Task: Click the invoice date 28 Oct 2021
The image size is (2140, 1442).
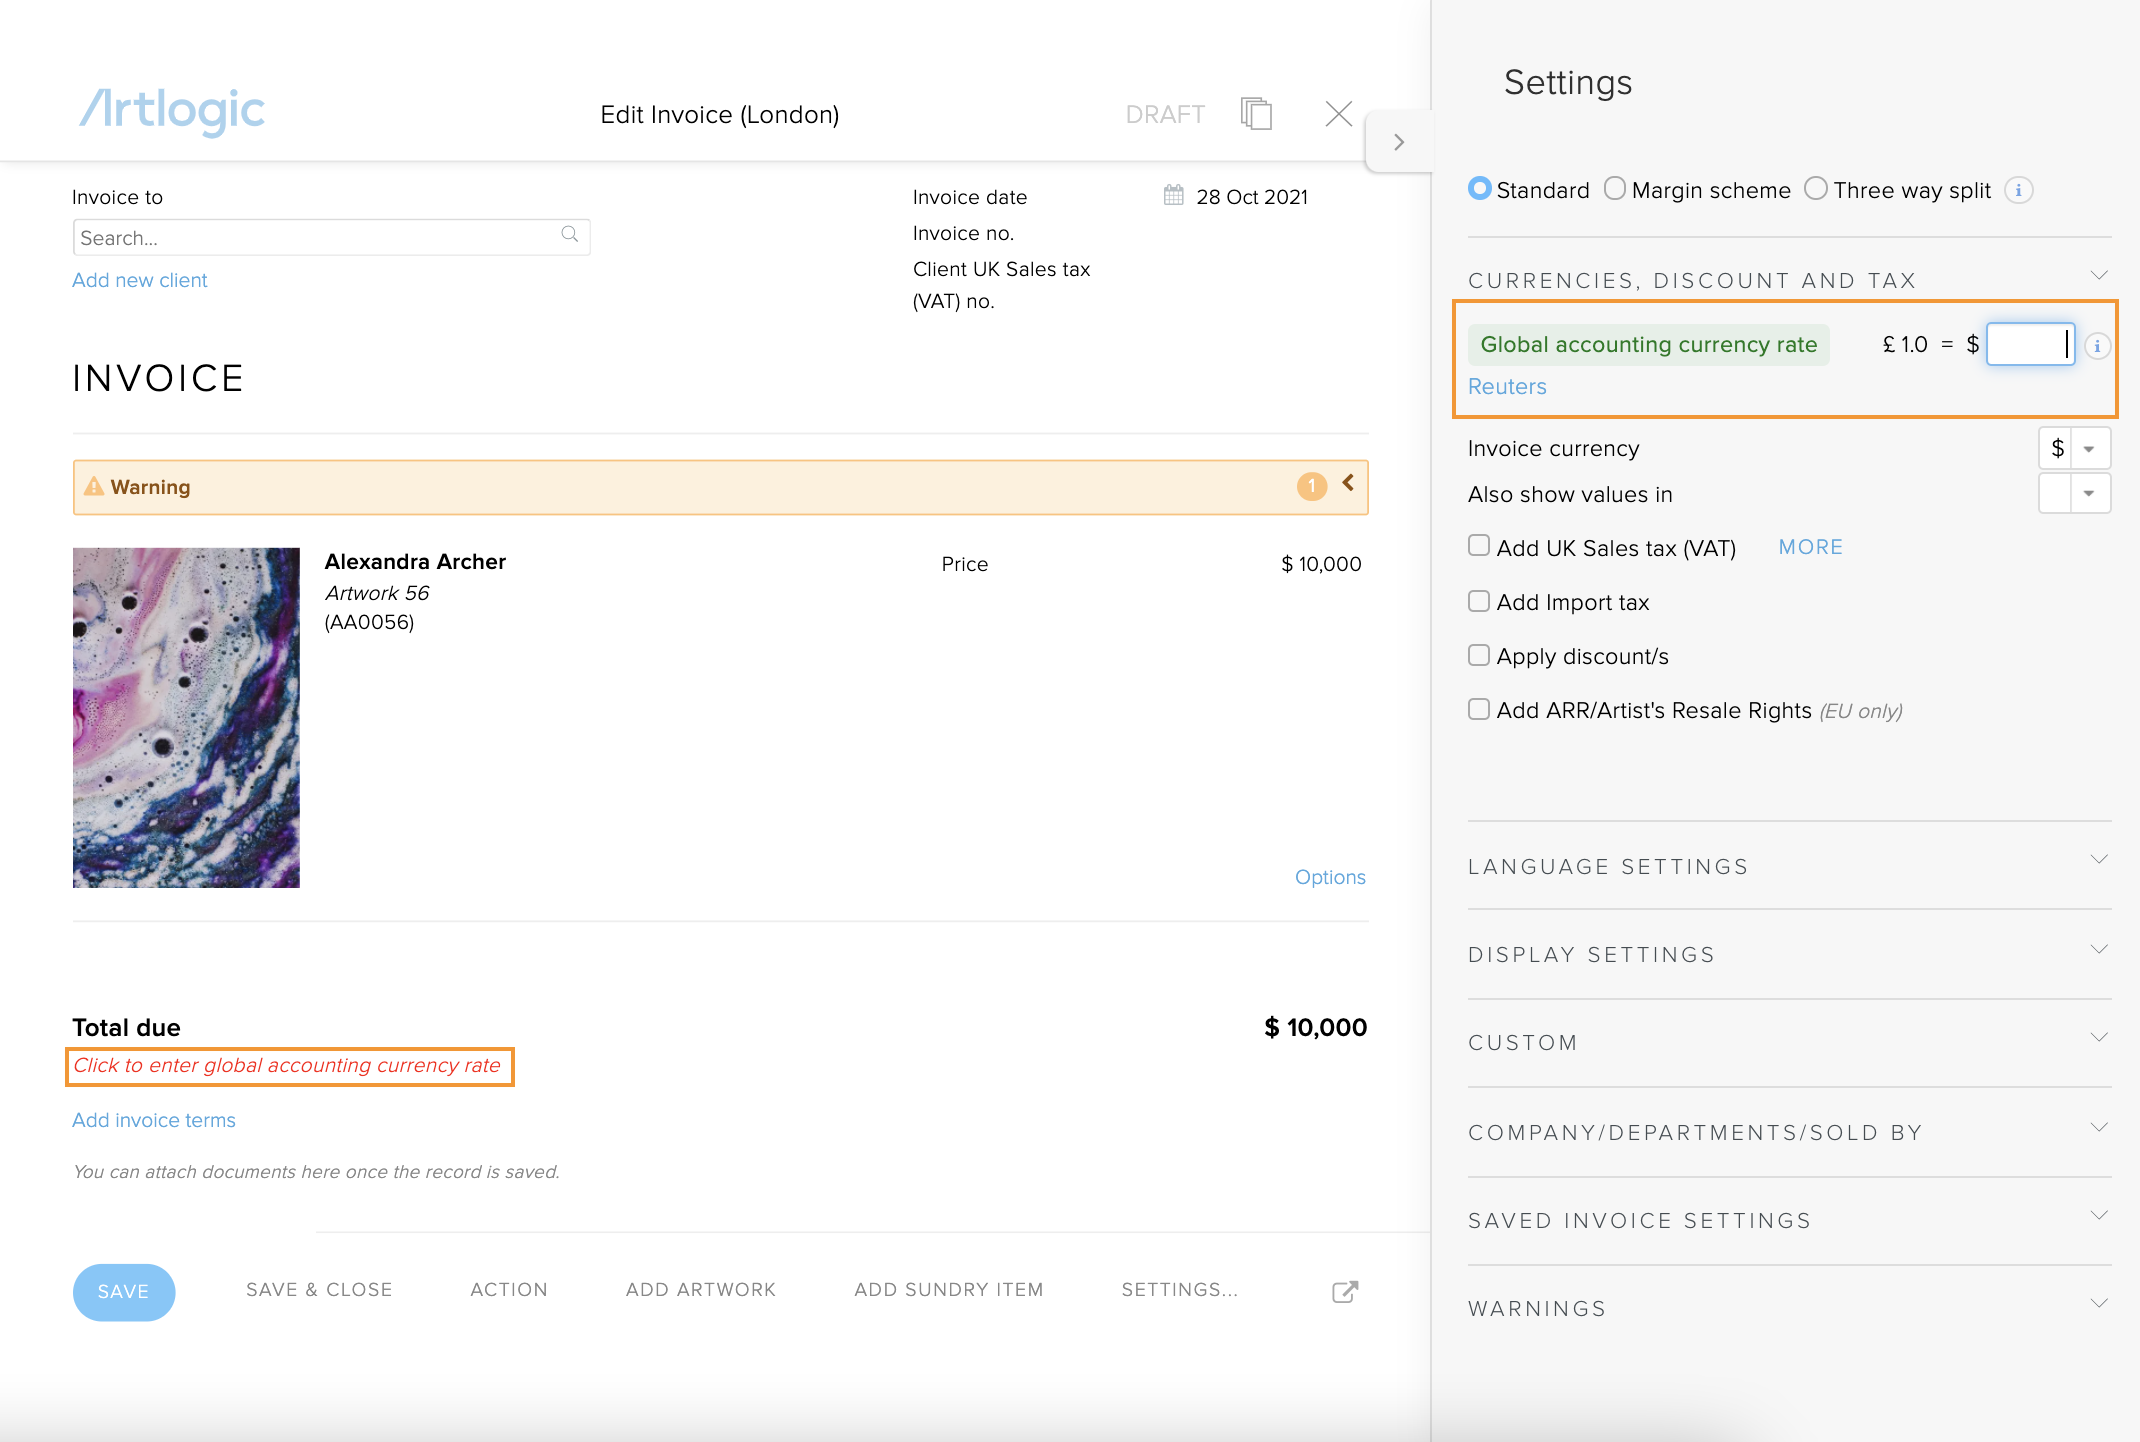Action: pyautogui.click(x=1252, y=197)
